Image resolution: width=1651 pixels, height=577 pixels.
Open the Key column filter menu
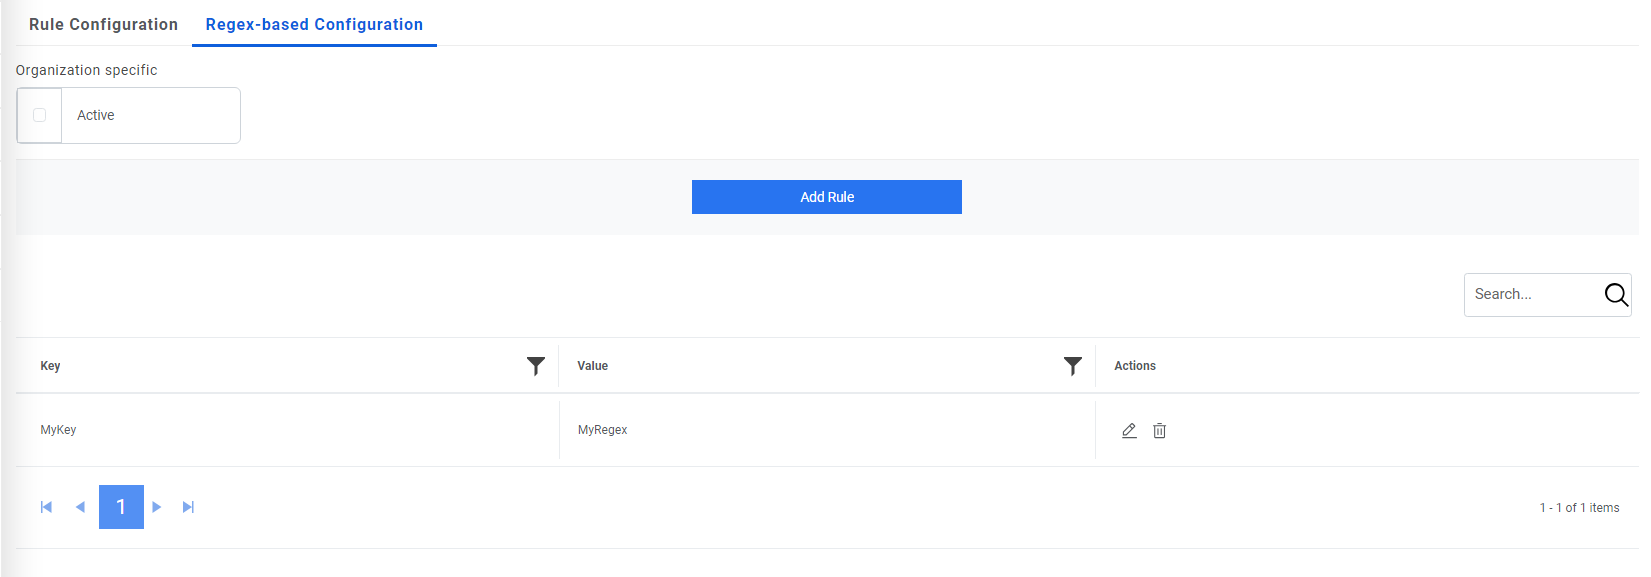click(x=536, y=366)
